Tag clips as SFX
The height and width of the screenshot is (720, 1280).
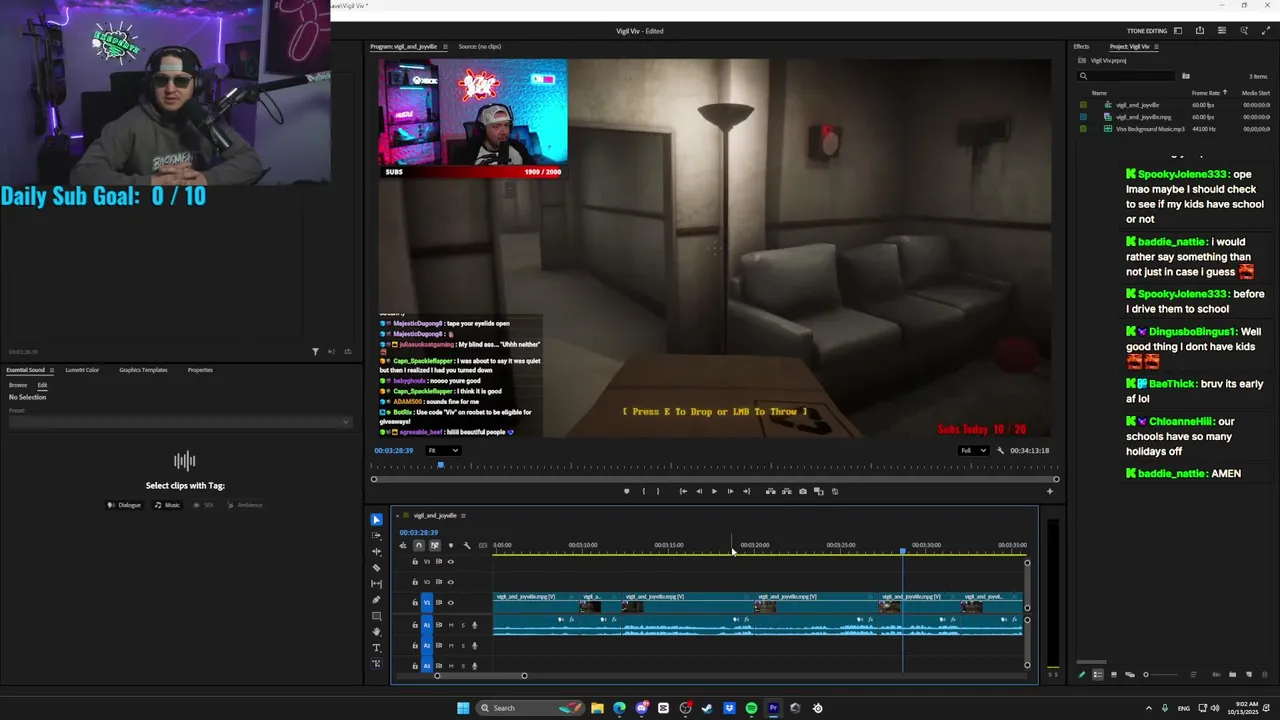point(203,505)
